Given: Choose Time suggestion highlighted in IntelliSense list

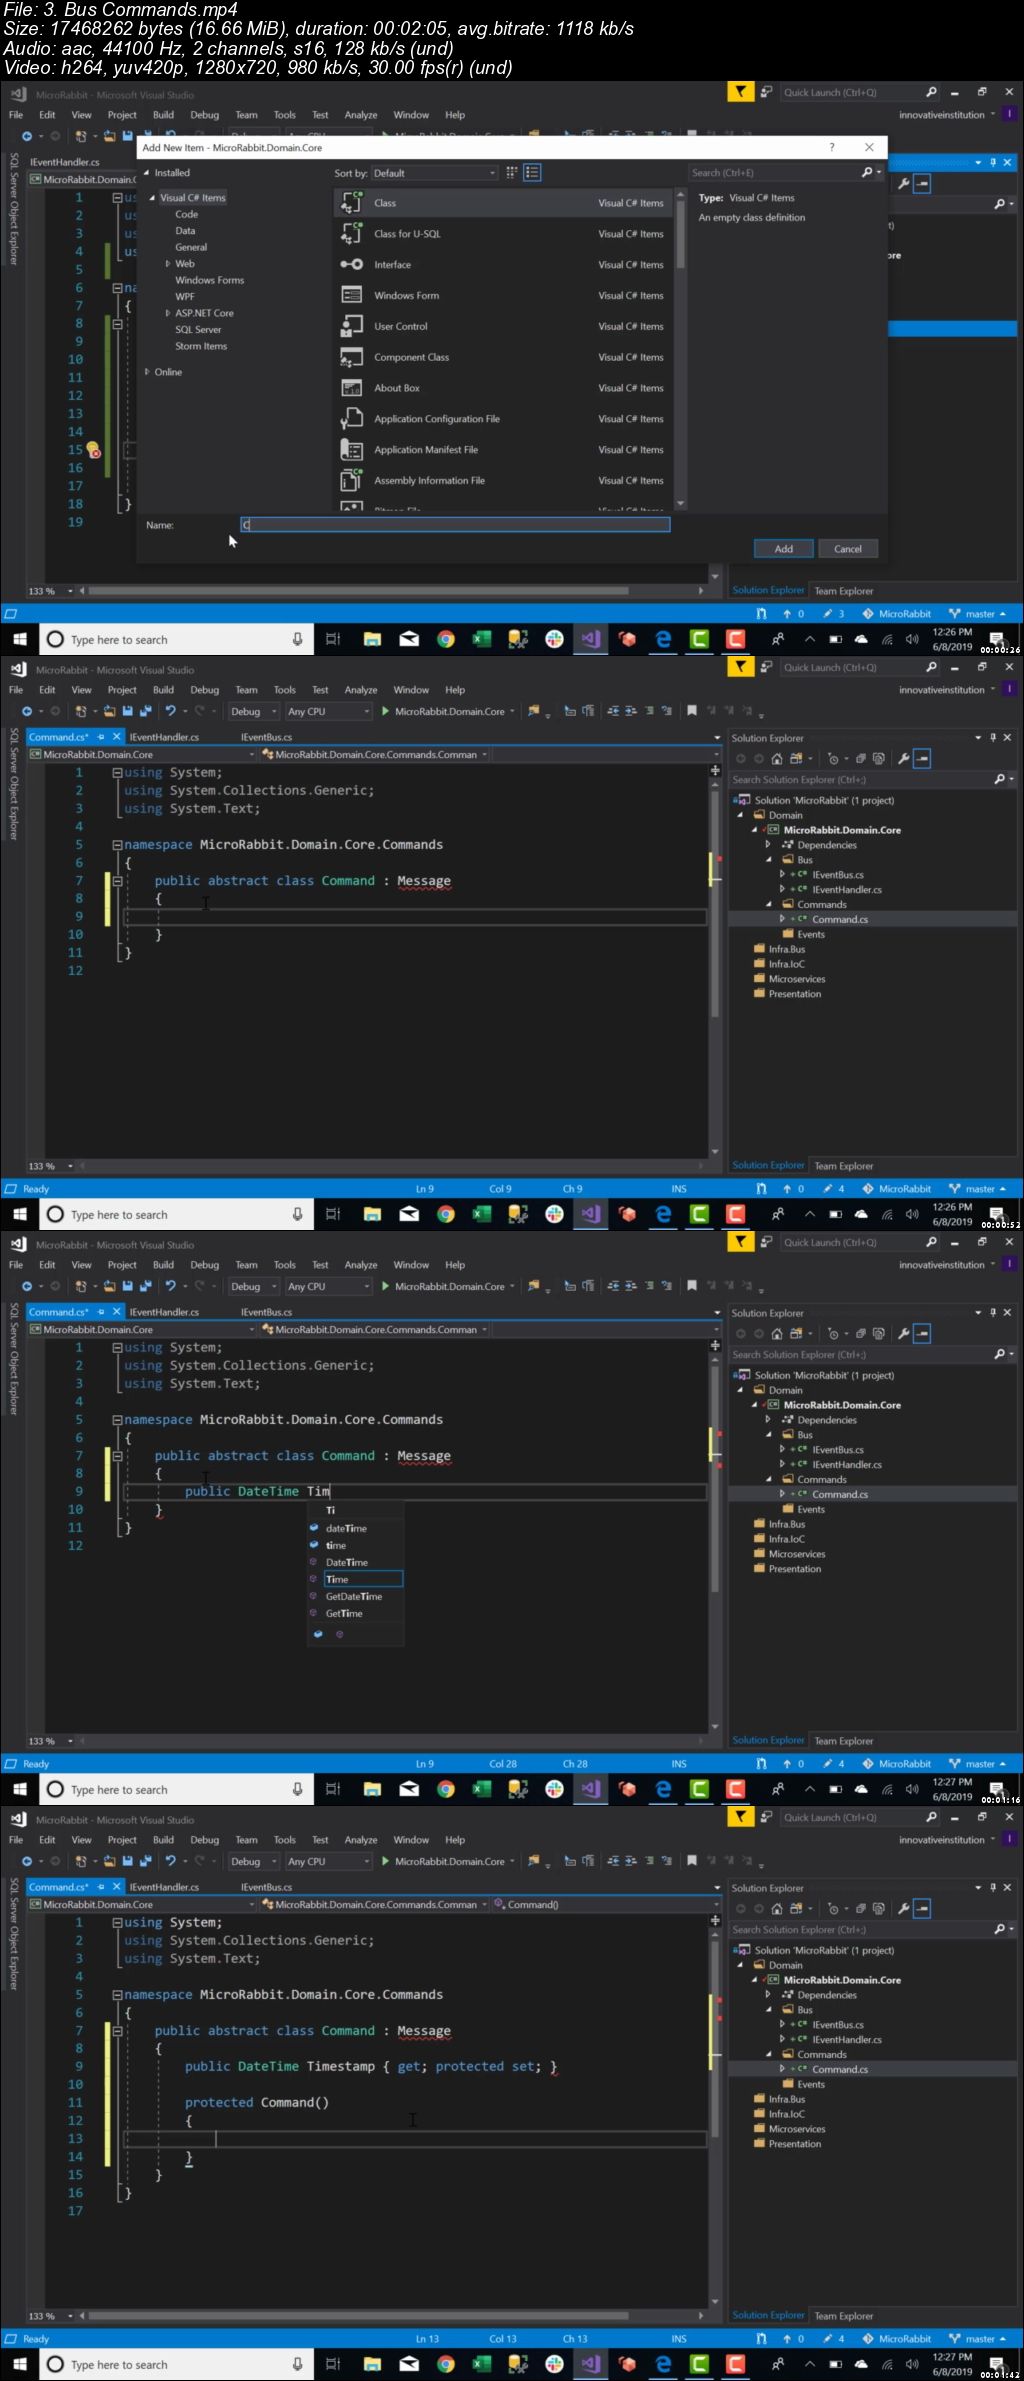Looking at the screenshot, I should pyautogui.click(x=363, y=1579).
